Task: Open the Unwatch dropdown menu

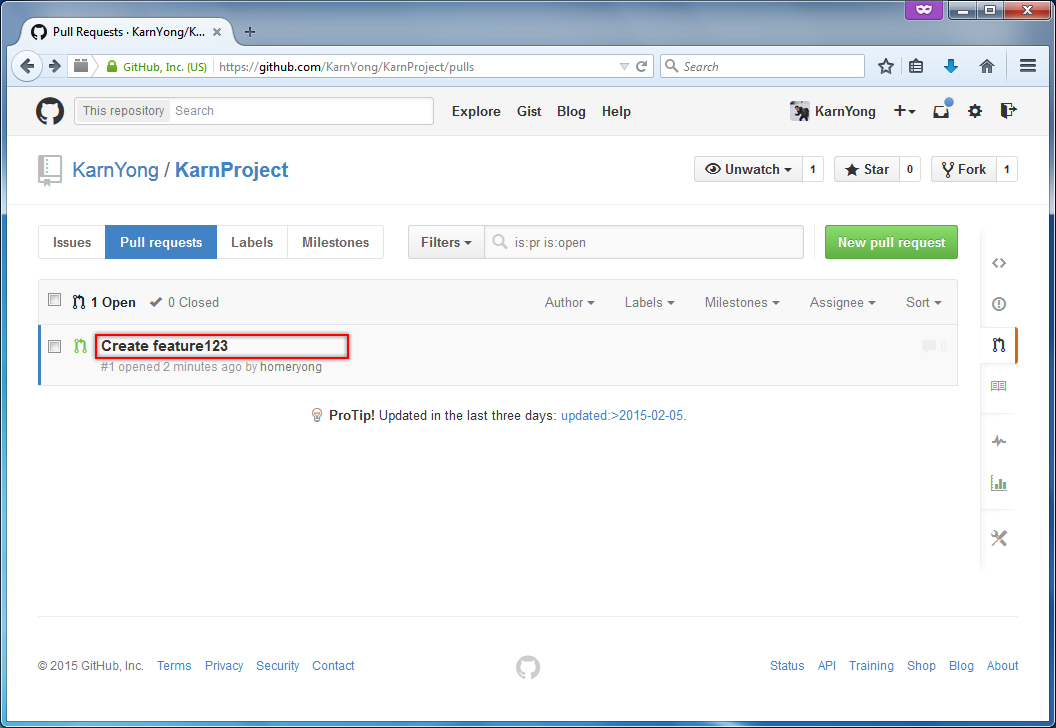Action: [749, 169]
